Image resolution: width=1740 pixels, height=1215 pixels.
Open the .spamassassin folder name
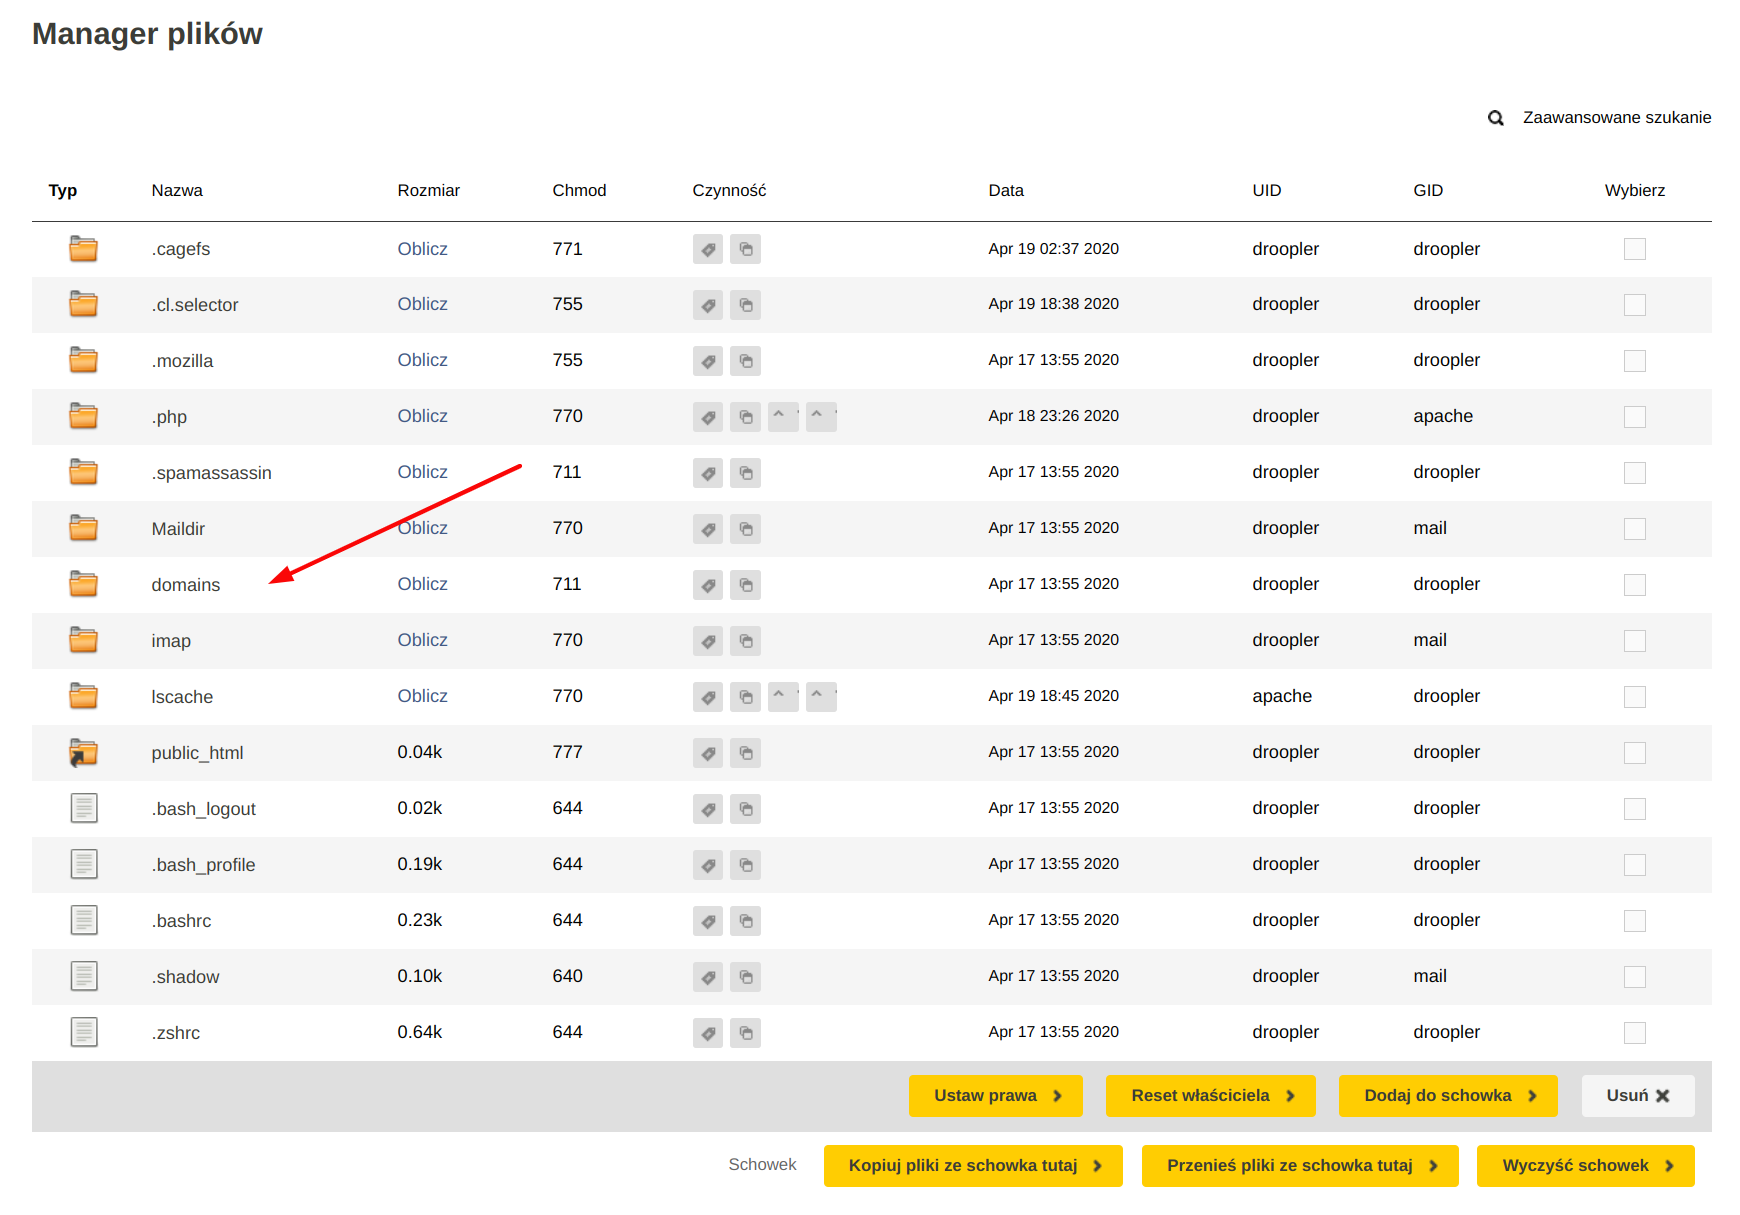click(211, 473)
